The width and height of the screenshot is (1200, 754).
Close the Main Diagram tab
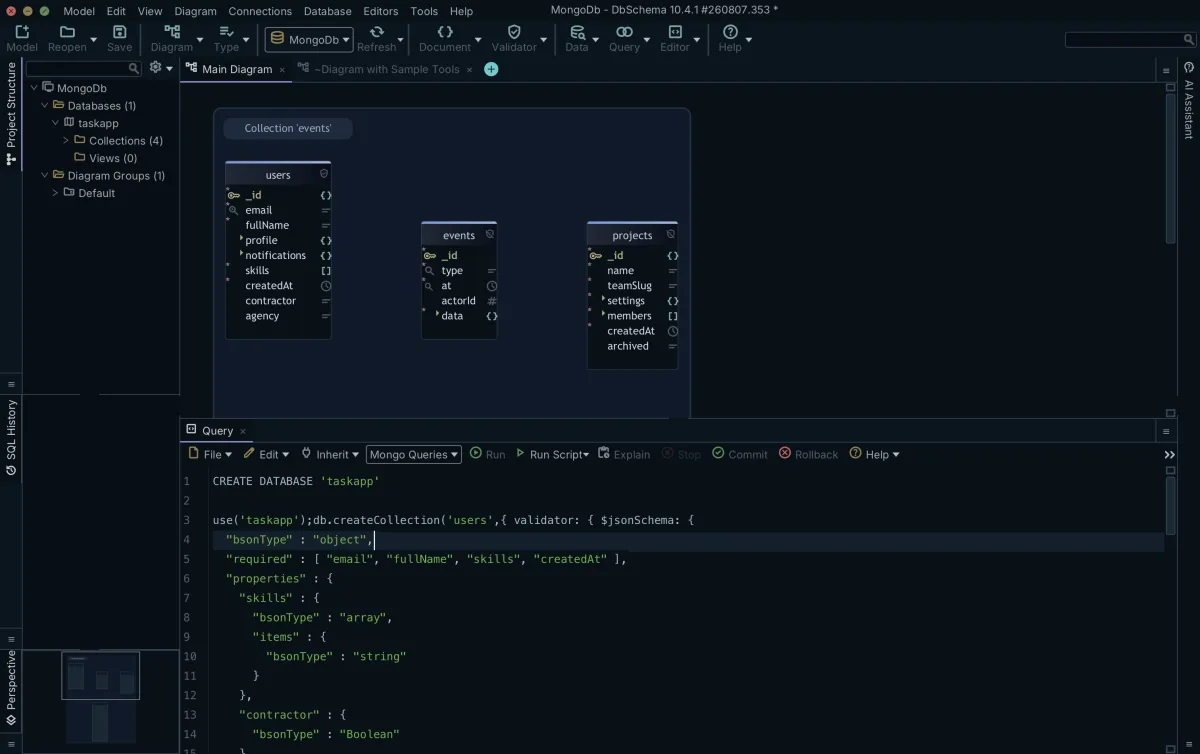pyautogui.click(x=282, y=69)
